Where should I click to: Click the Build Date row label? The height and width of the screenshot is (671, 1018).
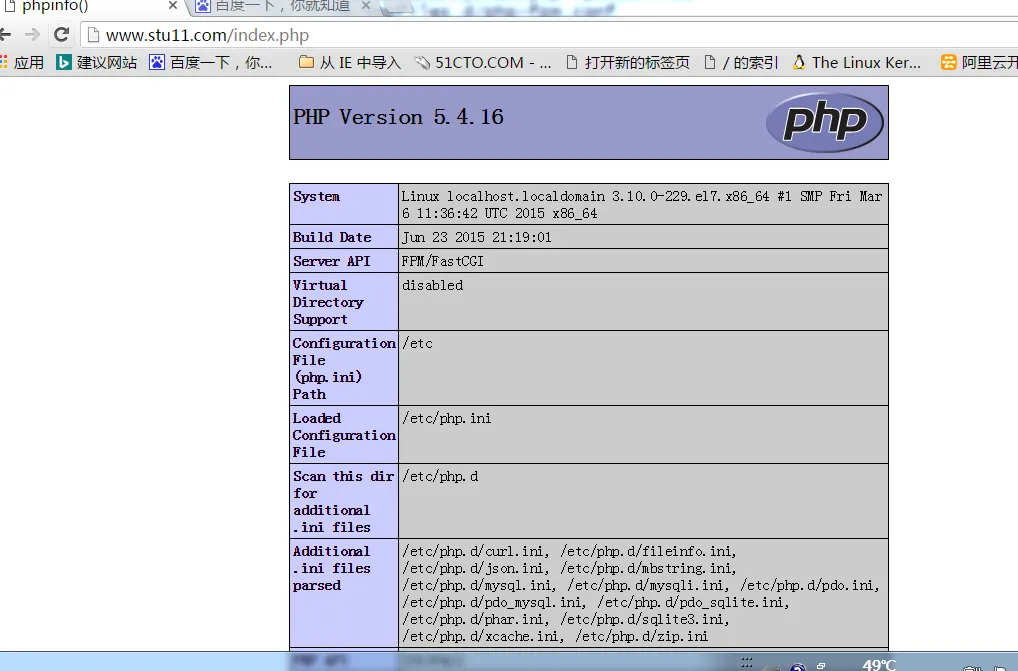tap(332, 237)
